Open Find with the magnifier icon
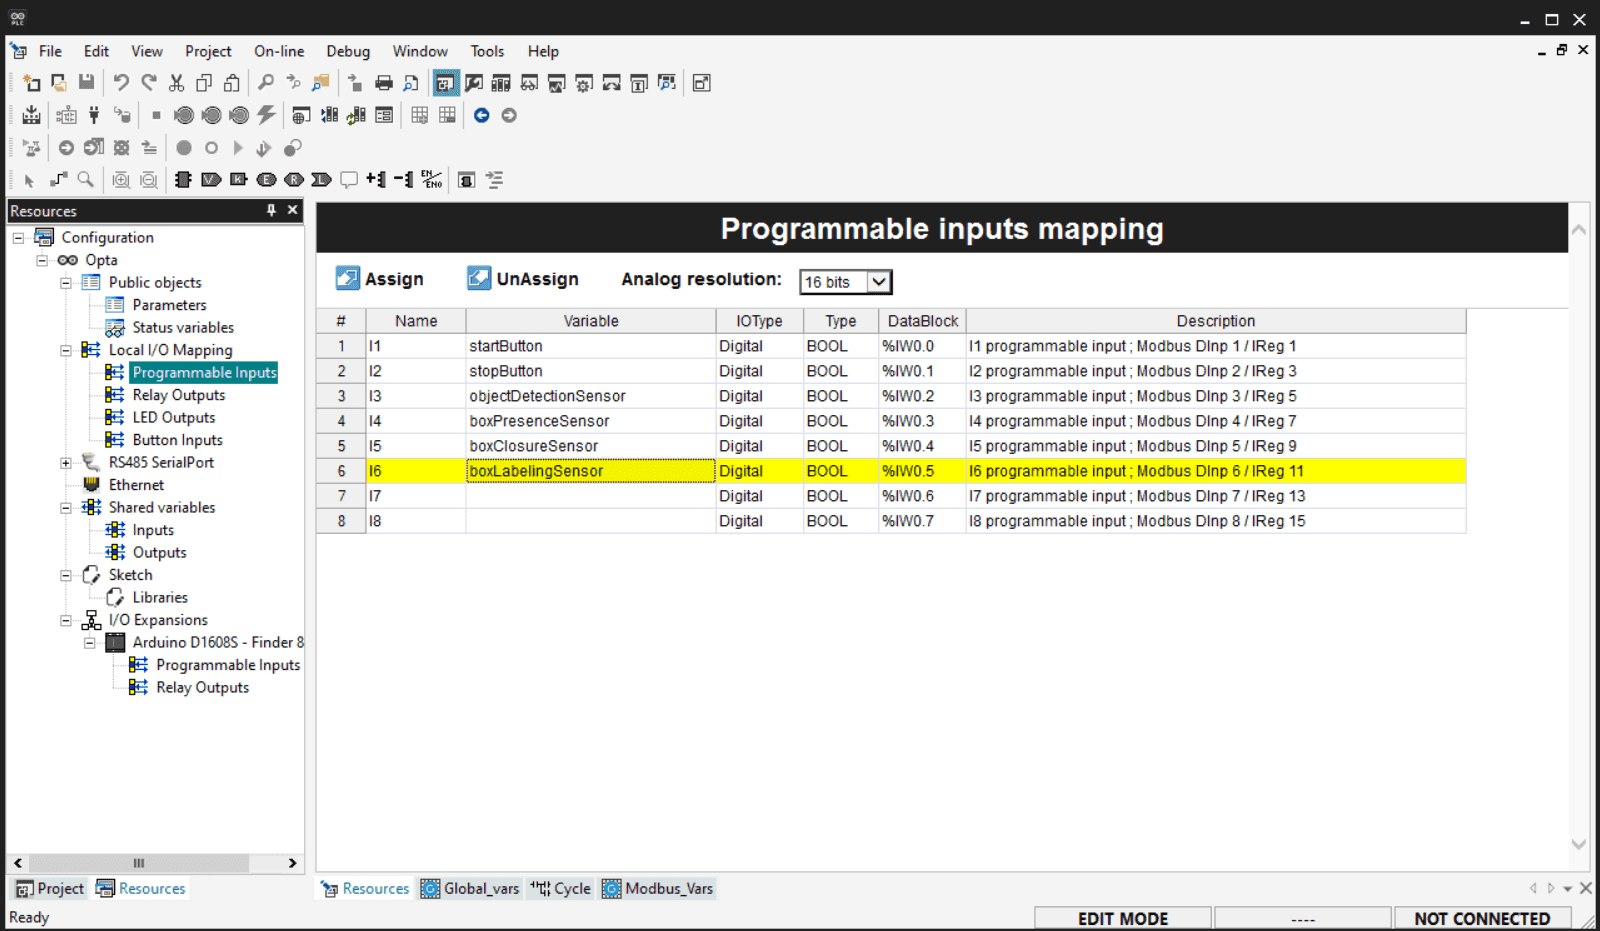Screen dimensions: 1600x931 [x=266, y=83]
